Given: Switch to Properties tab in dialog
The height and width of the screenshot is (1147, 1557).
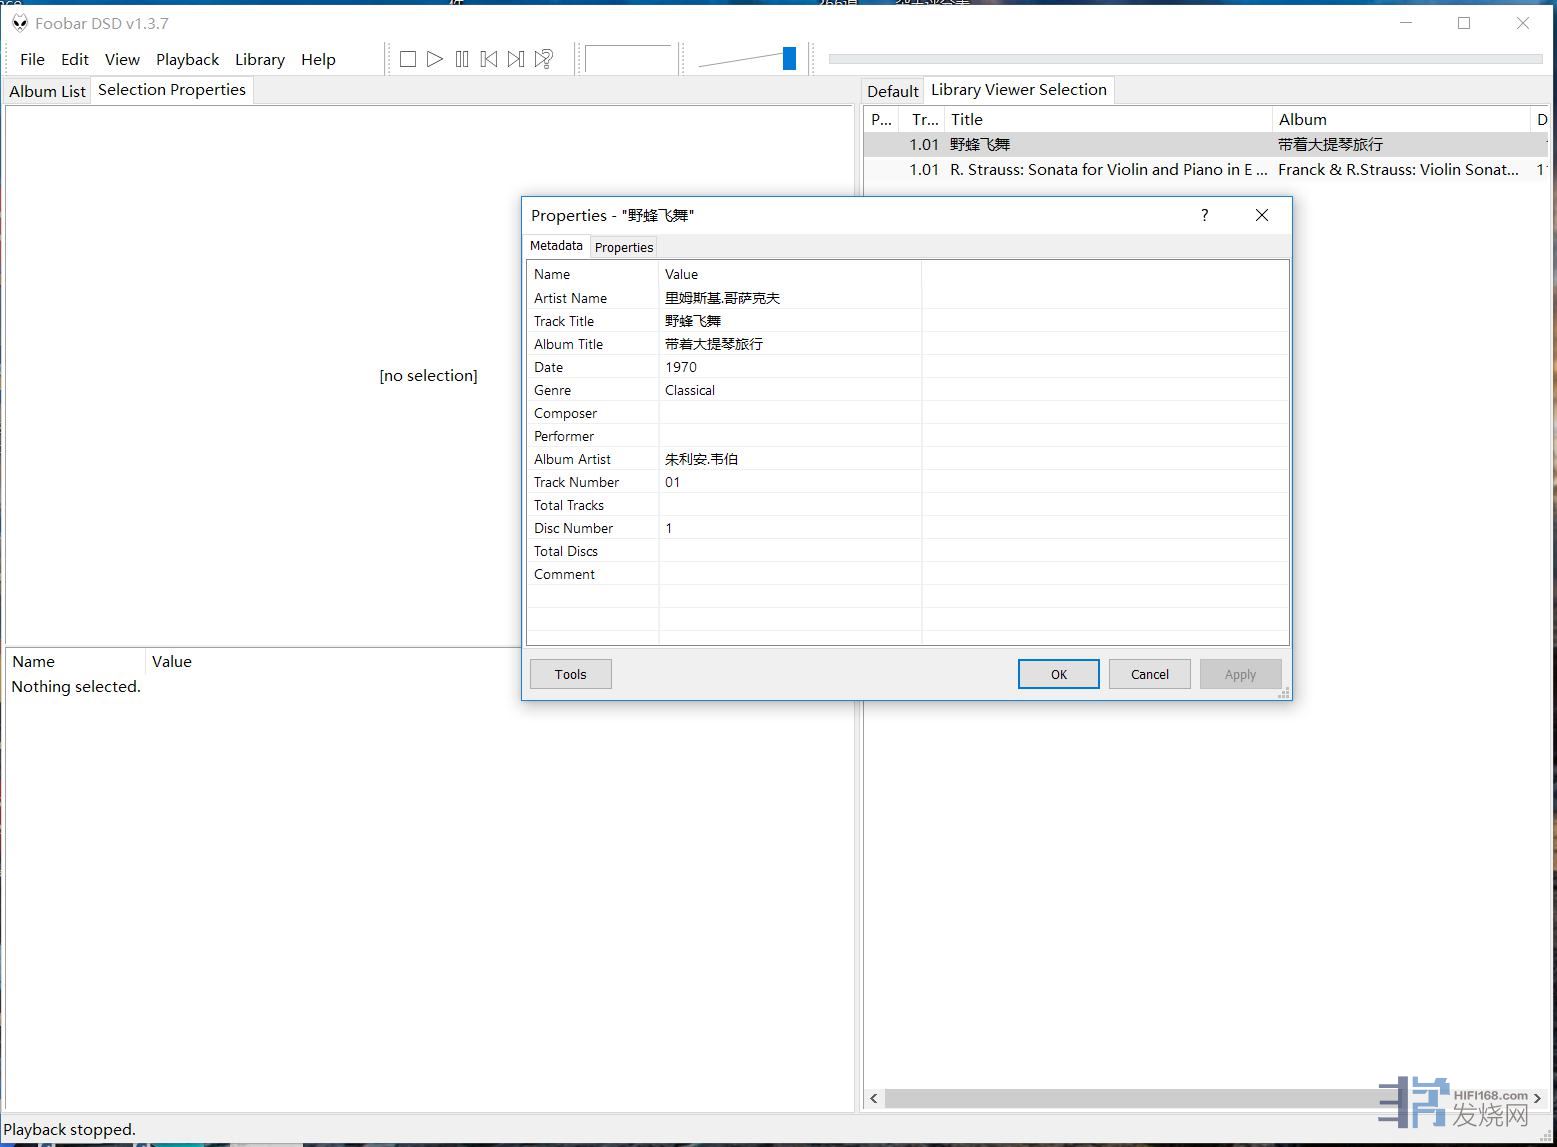Looking at the screenshot, I should coord(623,247).
